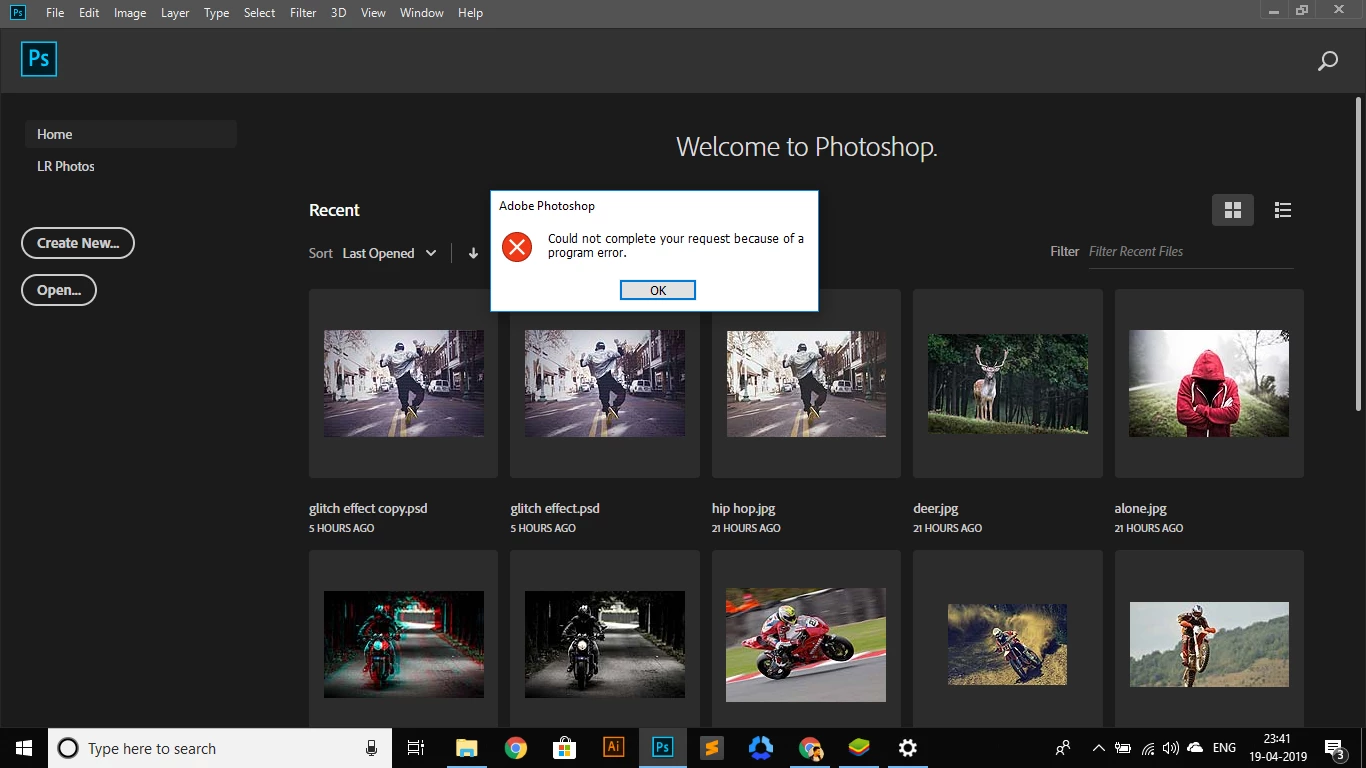
Task: Open the black and white motorcycle thumbnail
Action: coord(605,644)
